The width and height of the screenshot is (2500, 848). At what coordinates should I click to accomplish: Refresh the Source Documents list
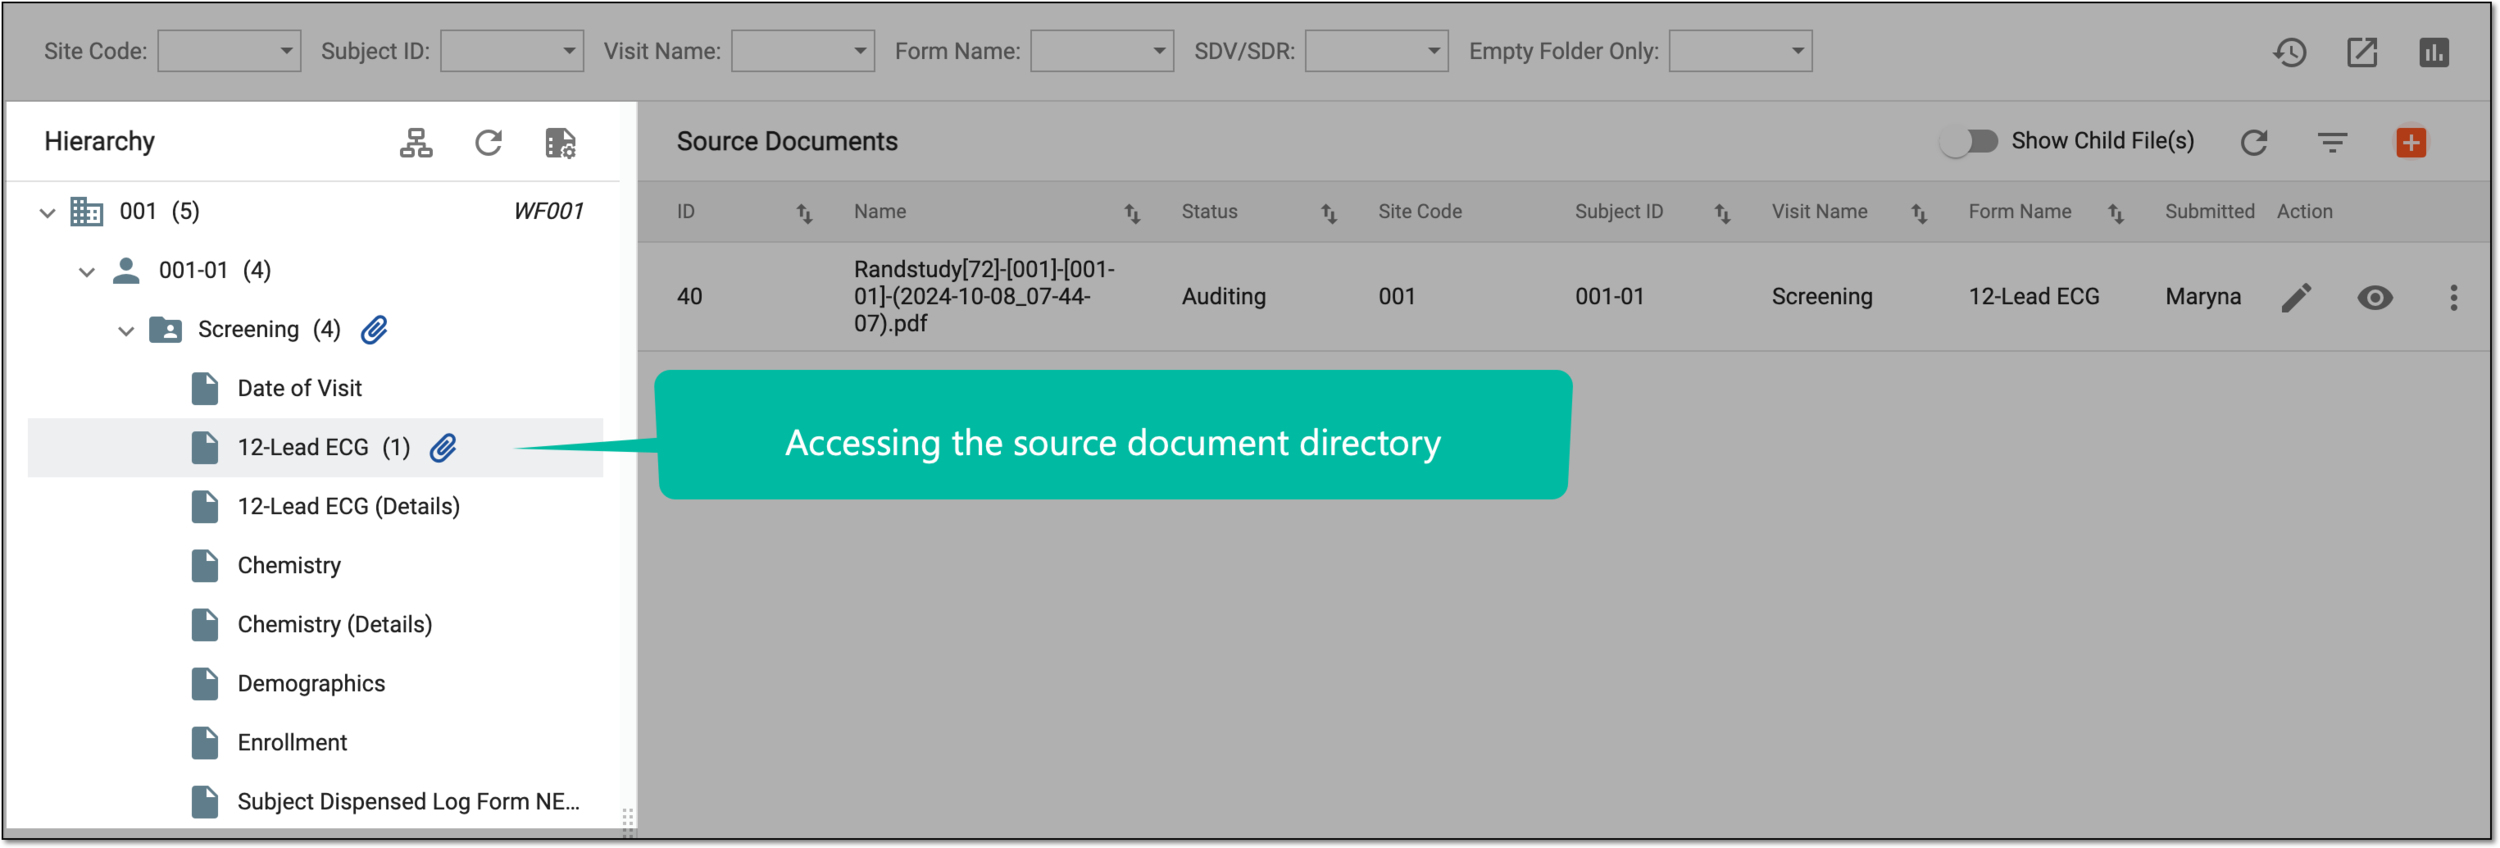(2254, 142)
